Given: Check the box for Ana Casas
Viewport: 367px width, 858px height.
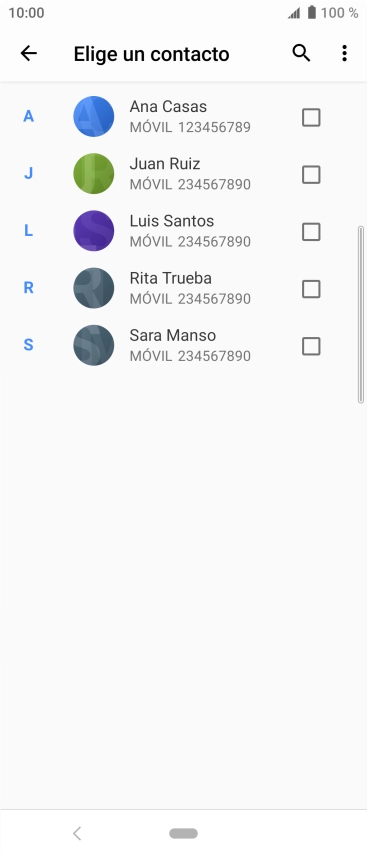Looking at the screenshot, I should tap(311, 117).
